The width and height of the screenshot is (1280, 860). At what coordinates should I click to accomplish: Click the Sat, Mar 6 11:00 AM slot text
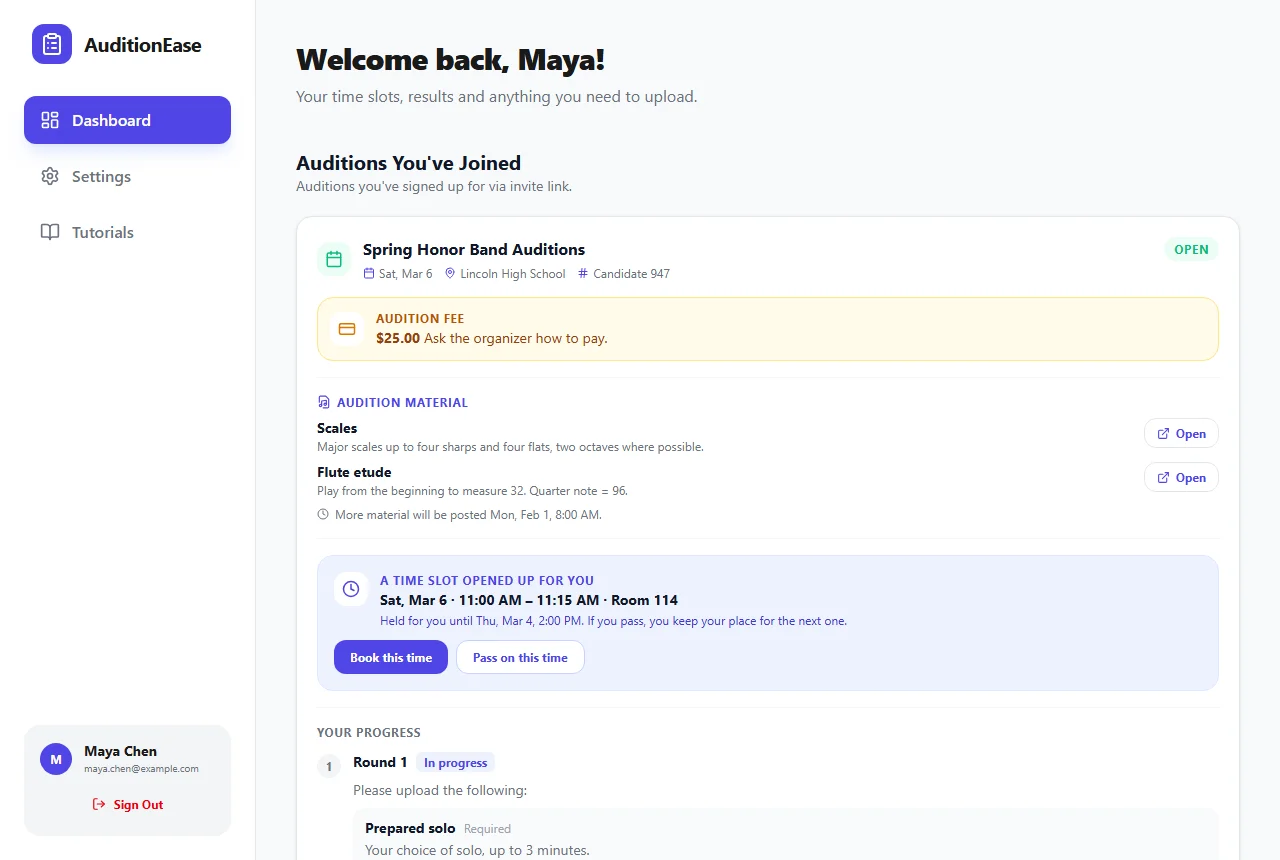pyautogui.click(x=529, y=600)
